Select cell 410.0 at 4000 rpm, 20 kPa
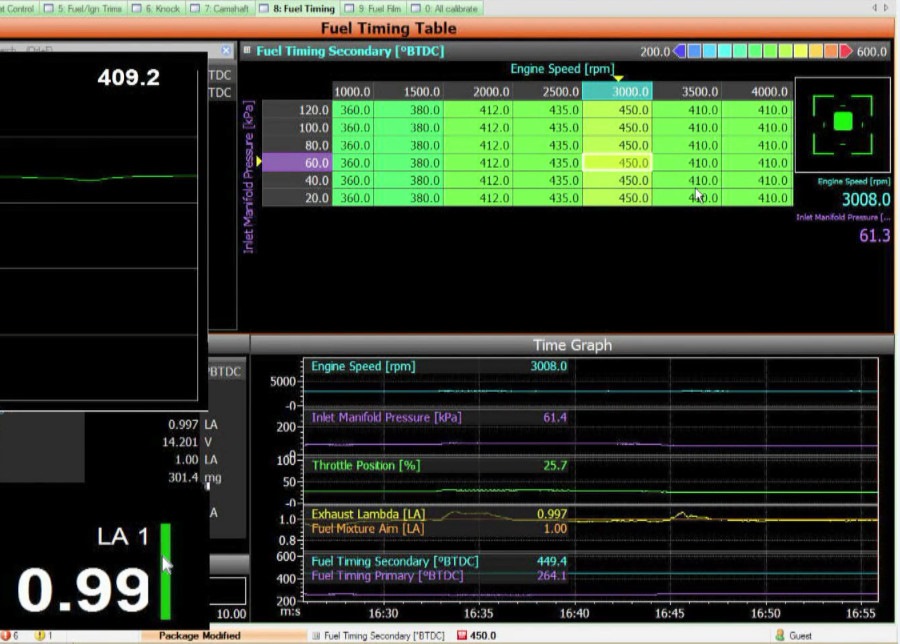 click(x=758, y=198)
